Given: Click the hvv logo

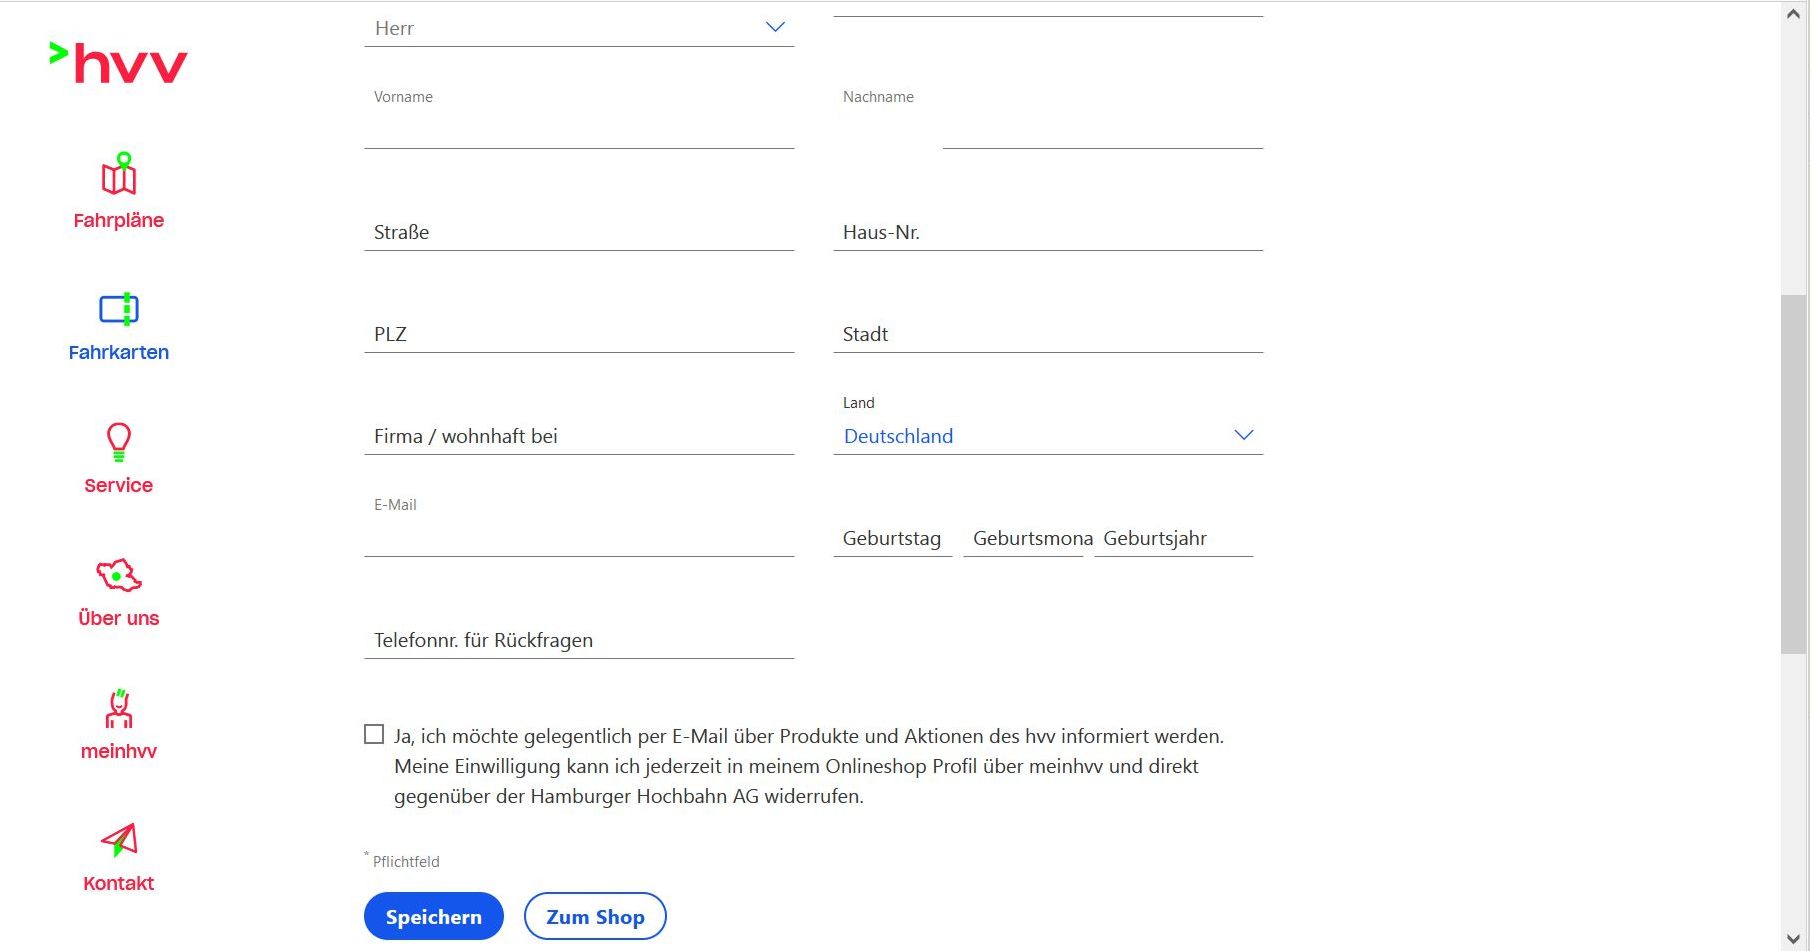Looking at the screenshot, I should click(x=119, y=62).
